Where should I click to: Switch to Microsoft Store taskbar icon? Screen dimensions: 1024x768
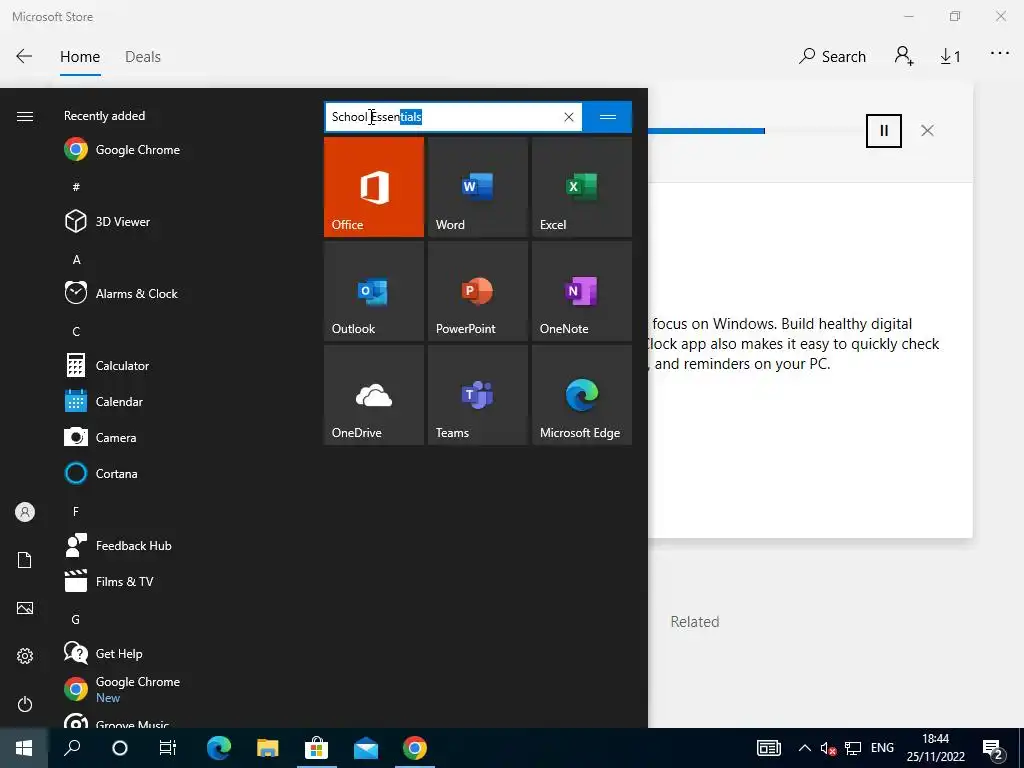tap(316, 748)
